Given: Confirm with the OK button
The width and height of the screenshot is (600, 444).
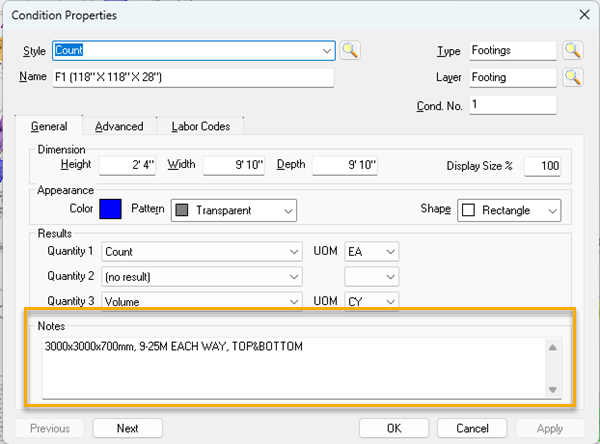Looking at the screenshot, I should [x=394, y=428].
